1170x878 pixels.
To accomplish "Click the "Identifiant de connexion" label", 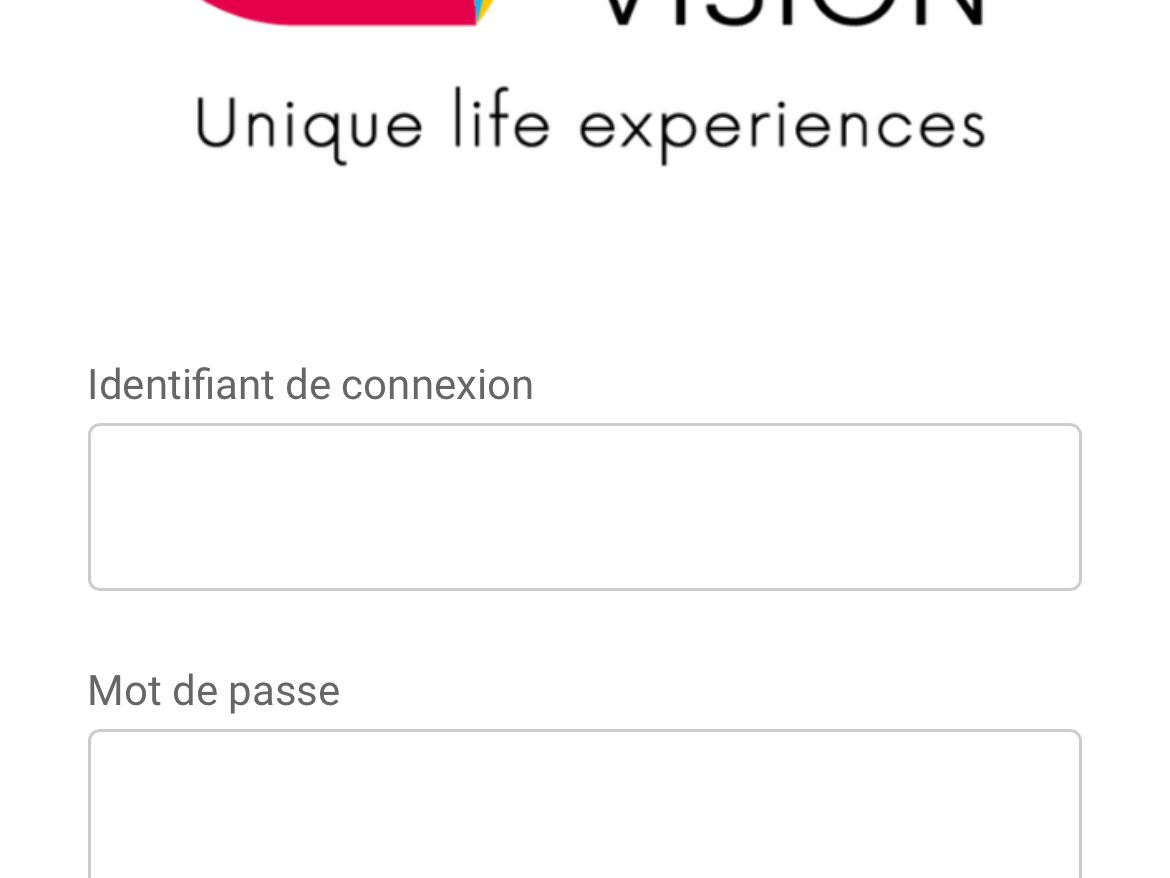I will pyautogui.click(x=310, y=385).
